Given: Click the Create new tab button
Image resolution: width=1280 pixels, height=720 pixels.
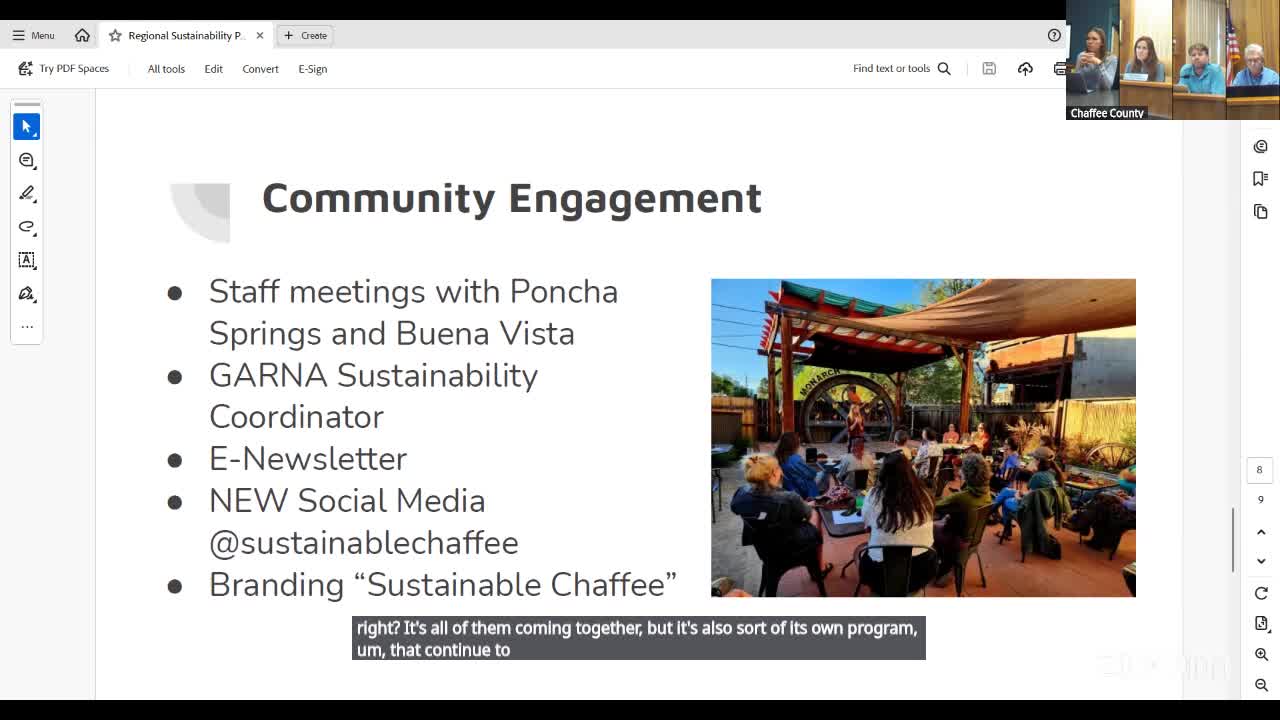Looking at the screenshot, I should click(305, 35).
